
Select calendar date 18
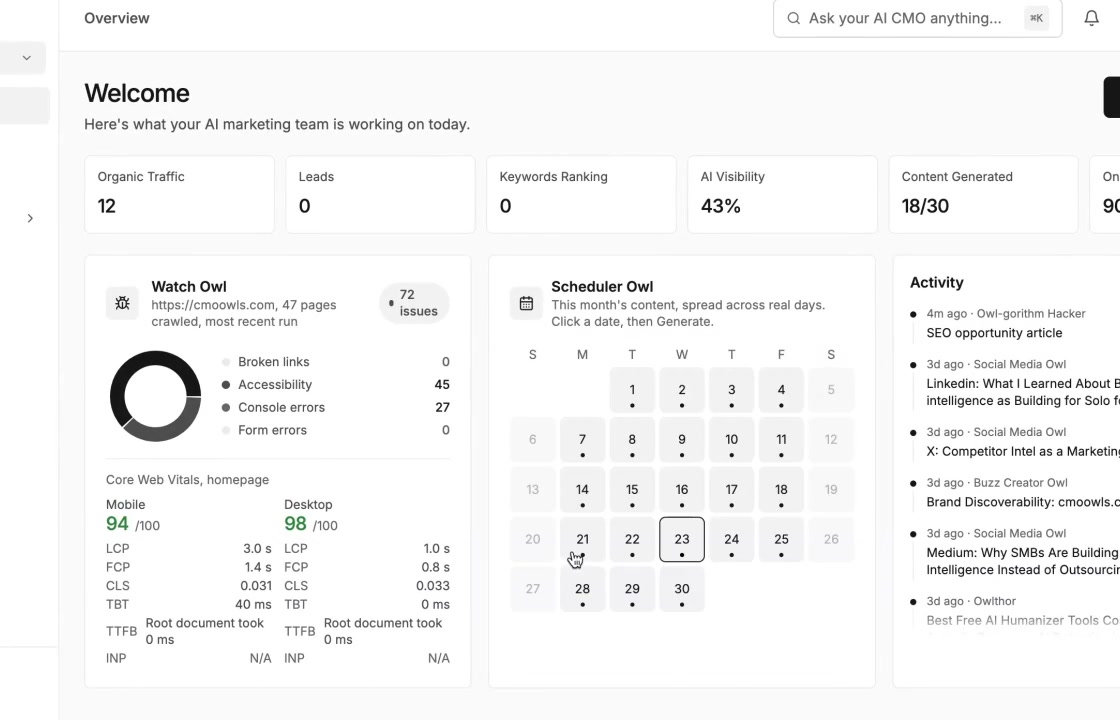[781, 490]
